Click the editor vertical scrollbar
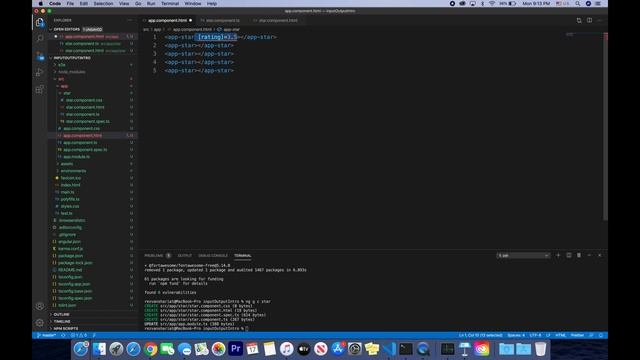The width and height of the screenshot is (640, 360). [605, 127]
